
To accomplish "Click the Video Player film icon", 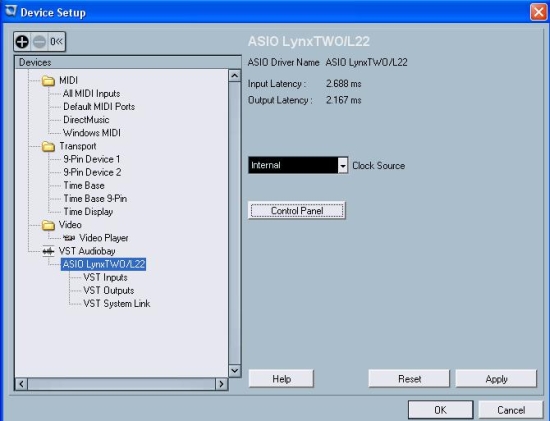I will point(69,238).
